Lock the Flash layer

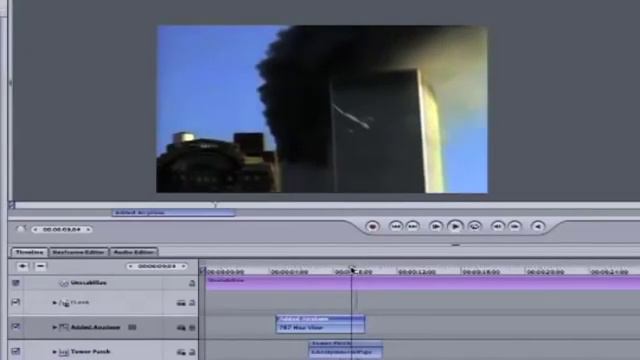coord(192,303)
